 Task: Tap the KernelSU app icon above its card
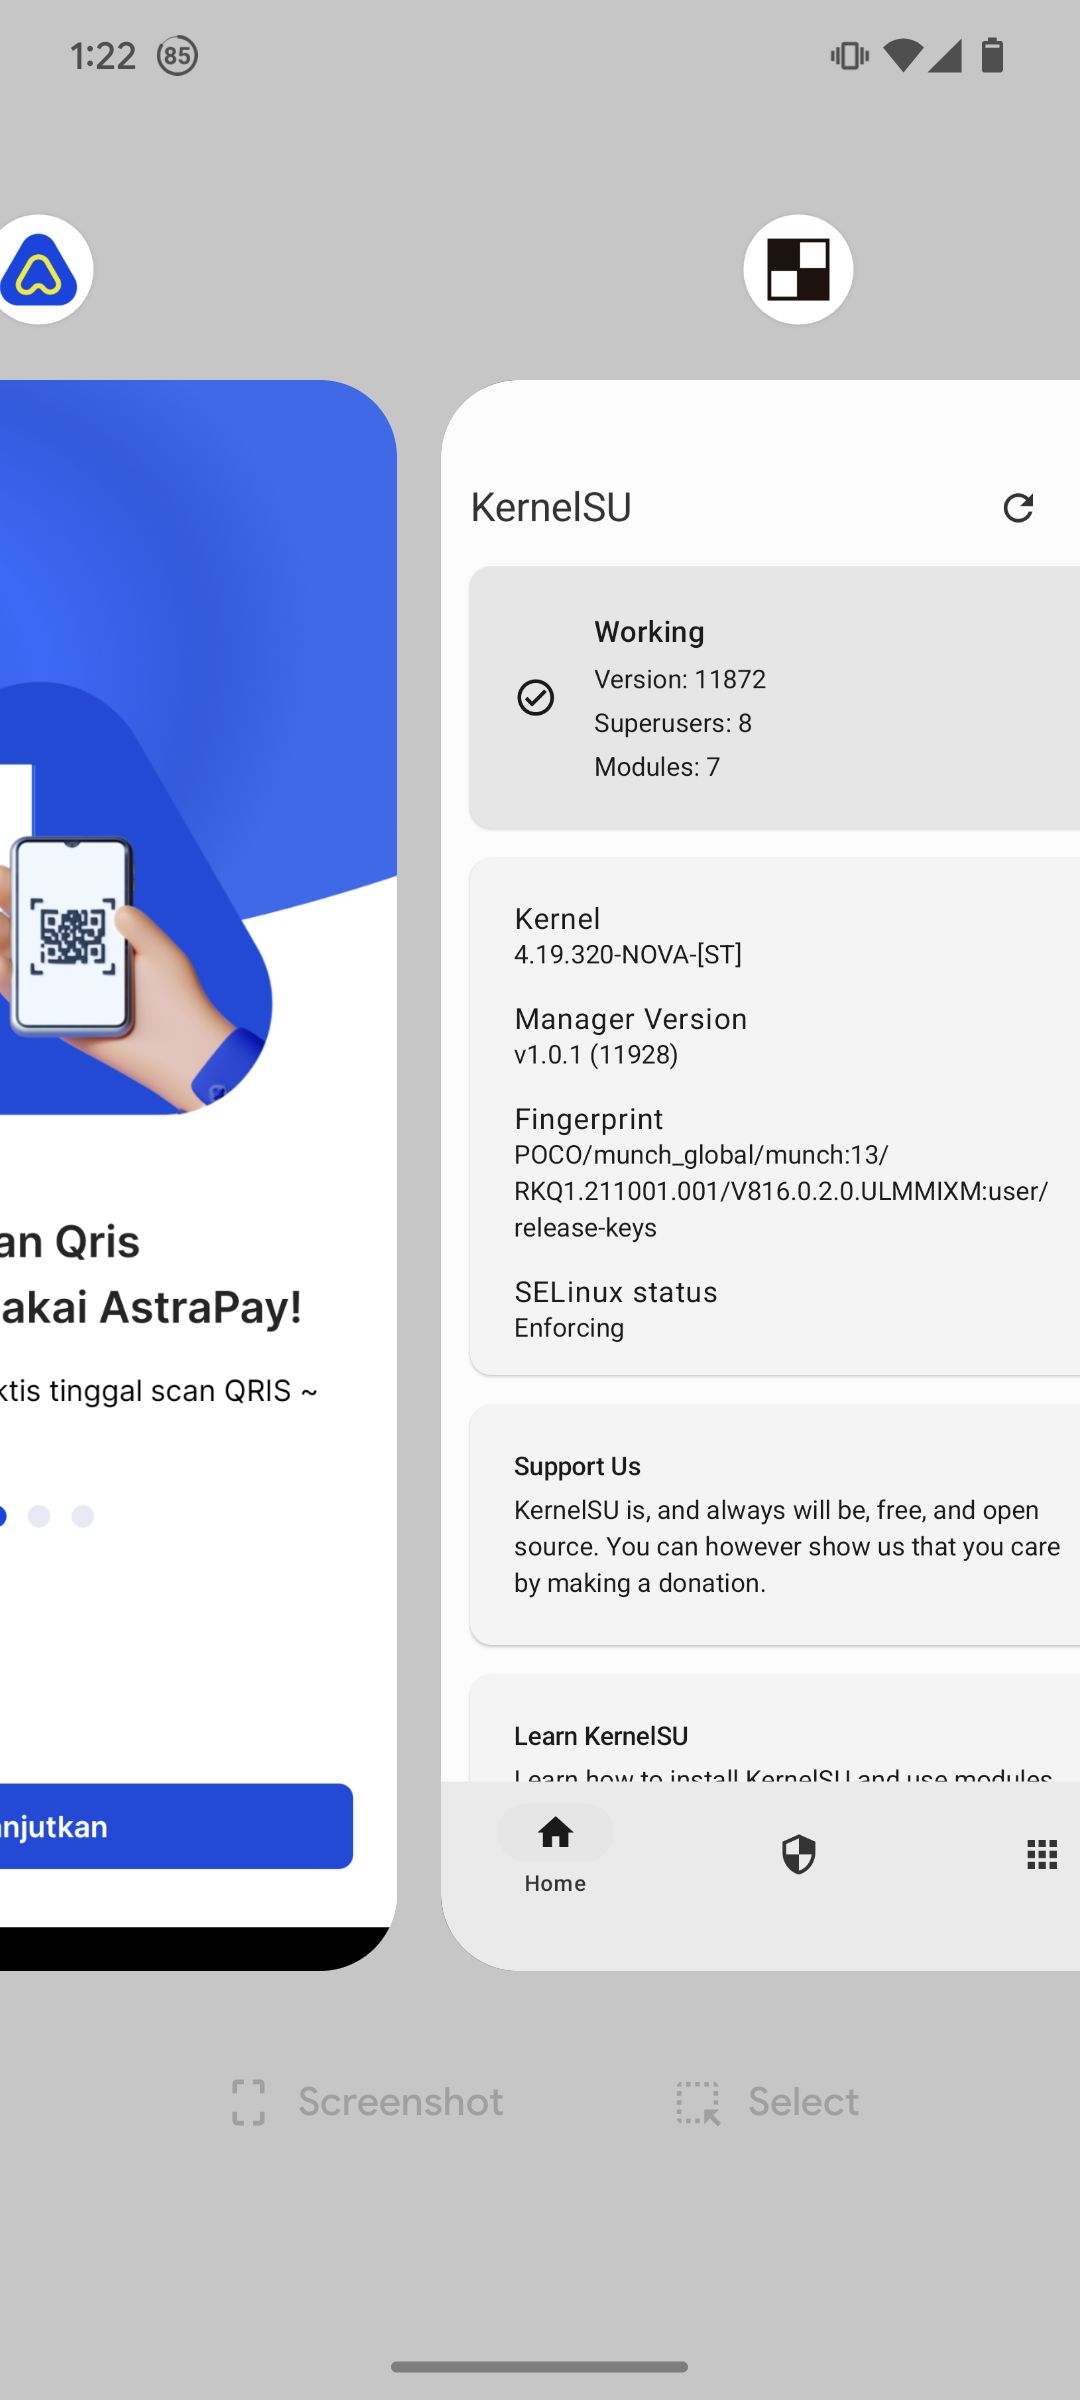(798, 269)
